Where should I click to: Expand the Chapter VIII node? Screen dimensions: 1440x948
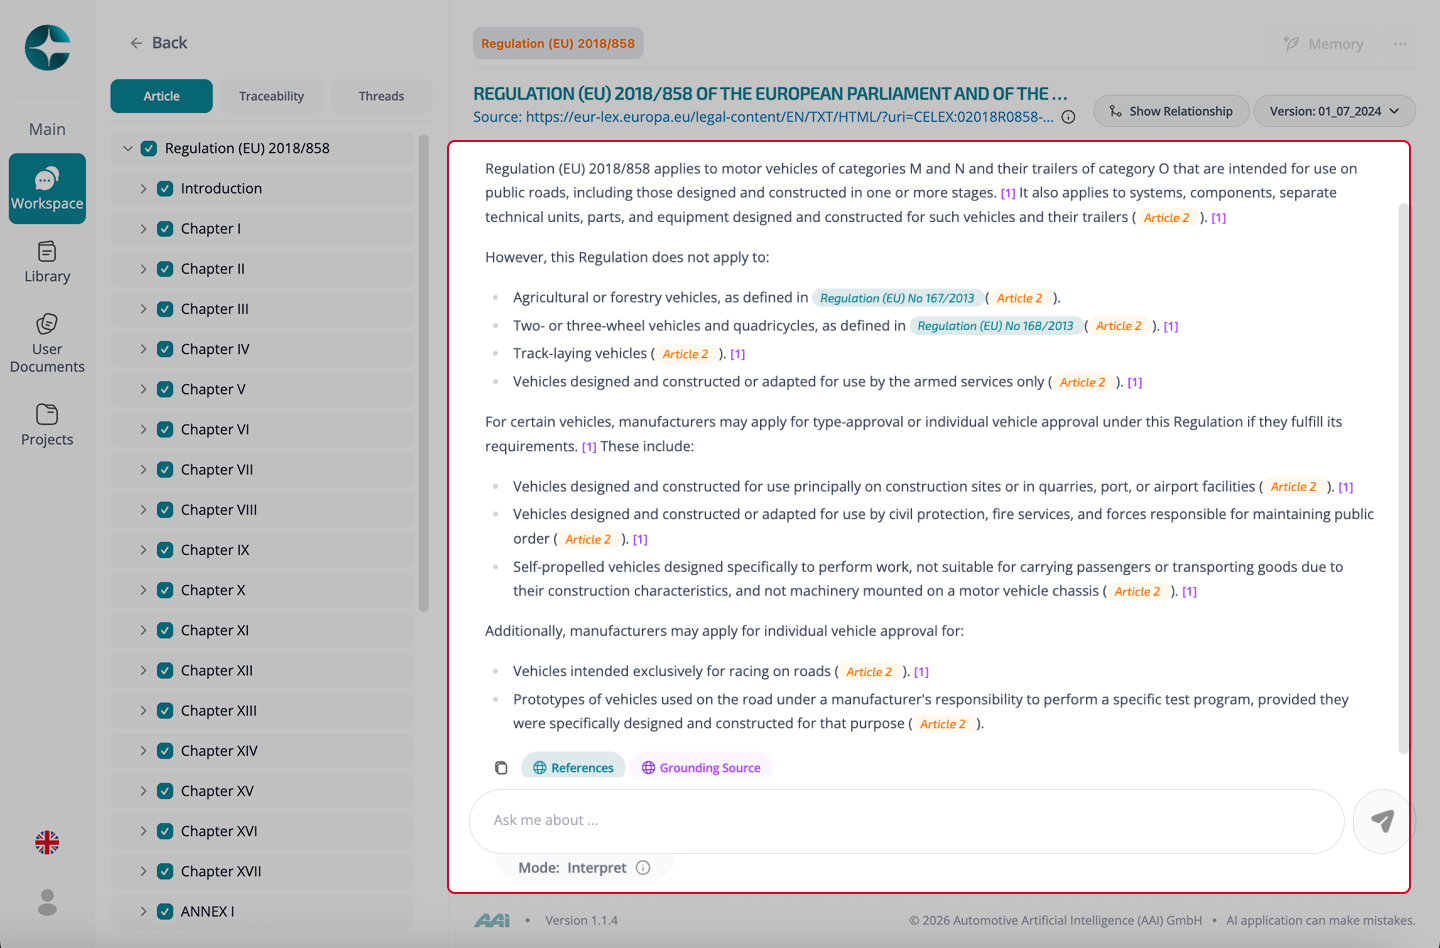tap(143, 510)
